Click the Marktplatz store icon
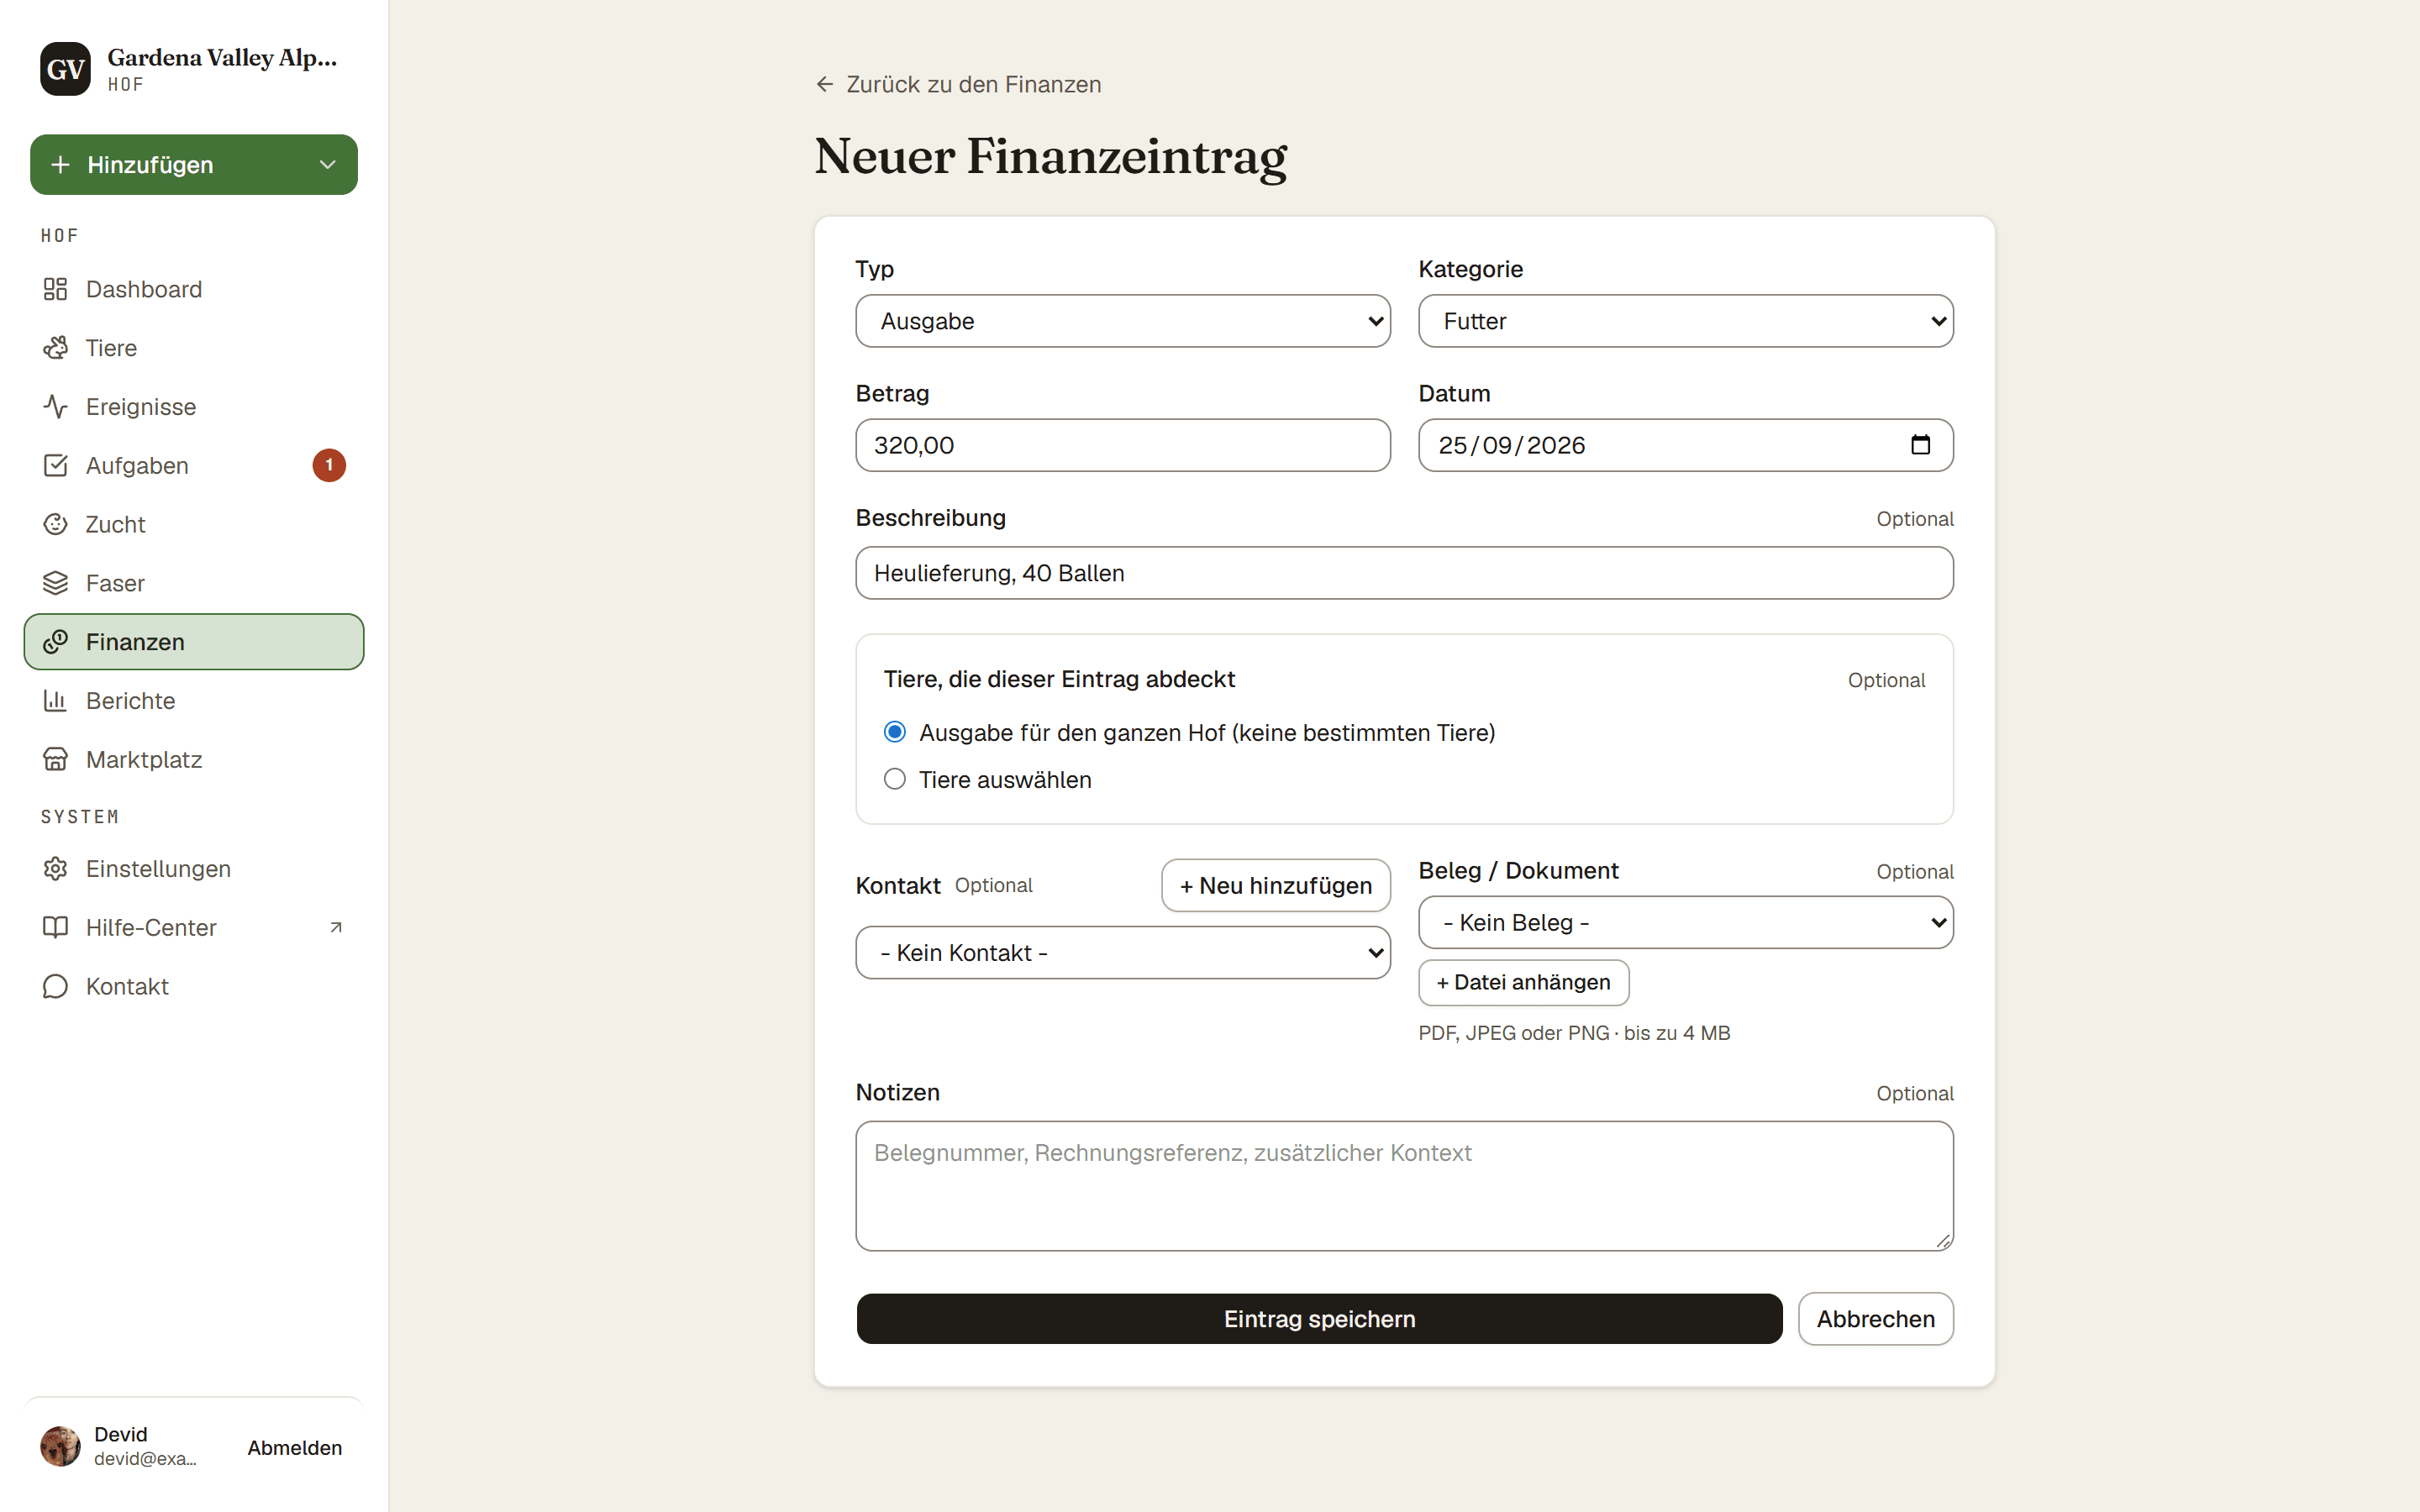Viewport: 2420px width, 1512px height. click(55, 760)
